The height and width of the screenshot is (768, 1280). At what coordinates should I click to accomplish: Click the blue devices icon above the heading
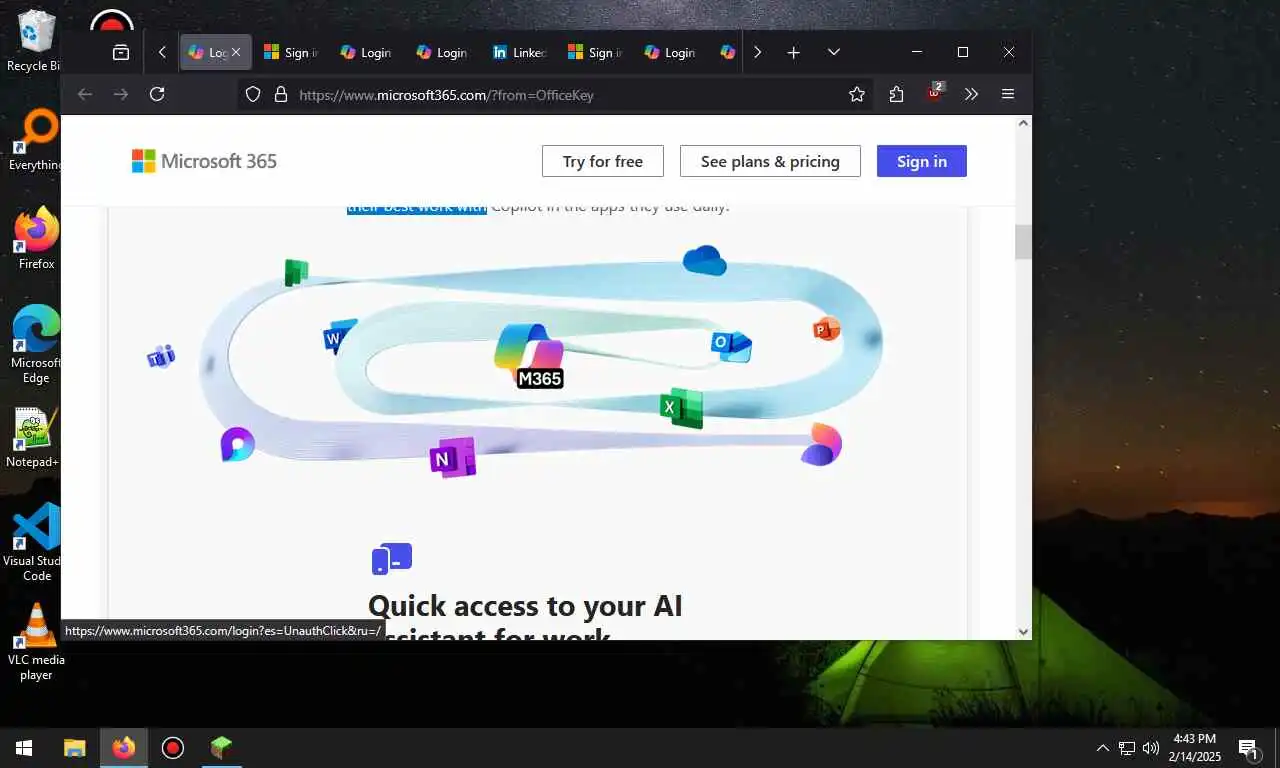[x=392, y=559]
